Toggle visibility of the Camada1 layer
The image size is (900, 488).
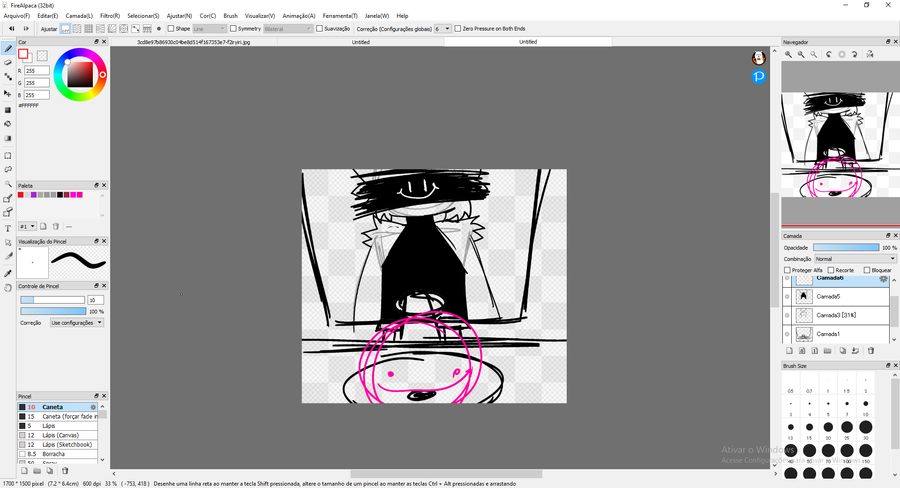point(787,334)
